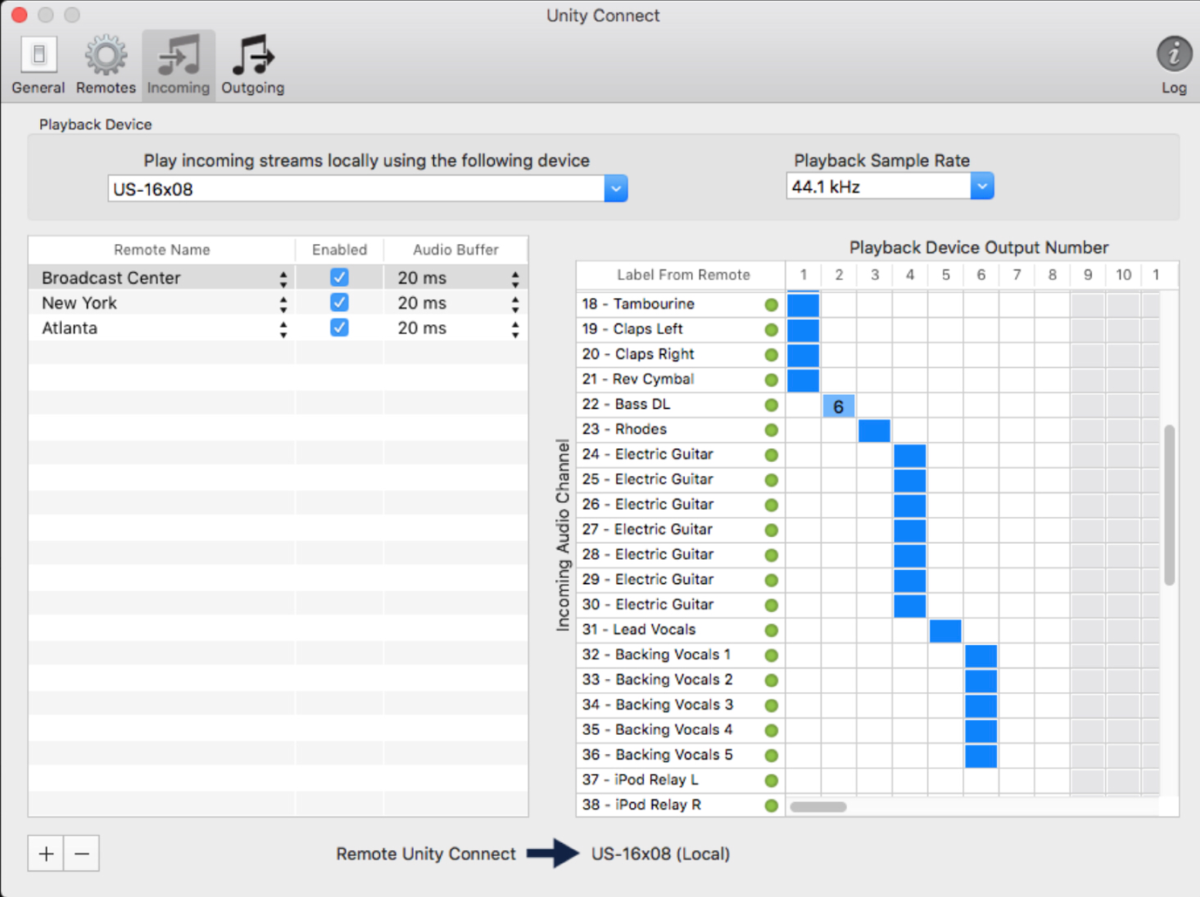This screenshot has height=897, width=1200.
Task: Click the Audio Buffer column header
Action: click(455, 250)
